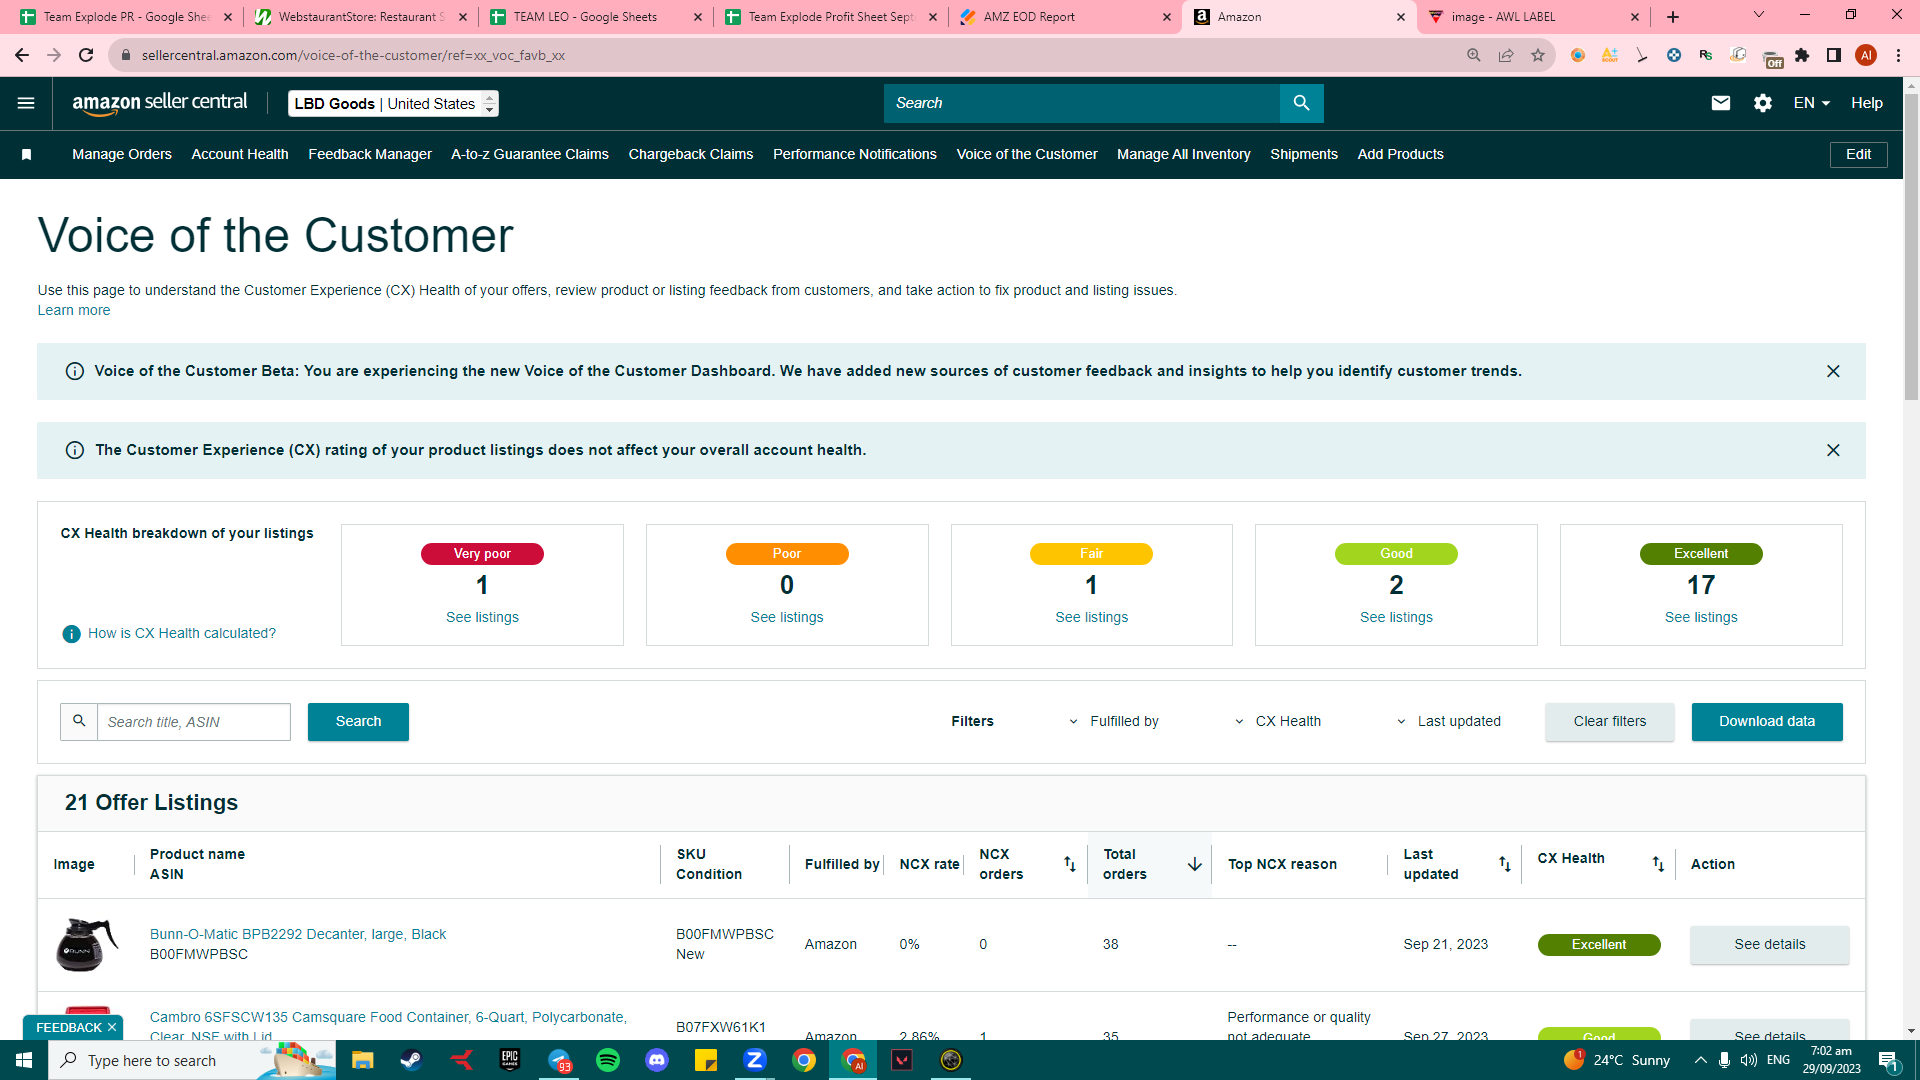Screen dimensions: 1920x1080
Task: Open Windows Start menu
Action: 24,1060
